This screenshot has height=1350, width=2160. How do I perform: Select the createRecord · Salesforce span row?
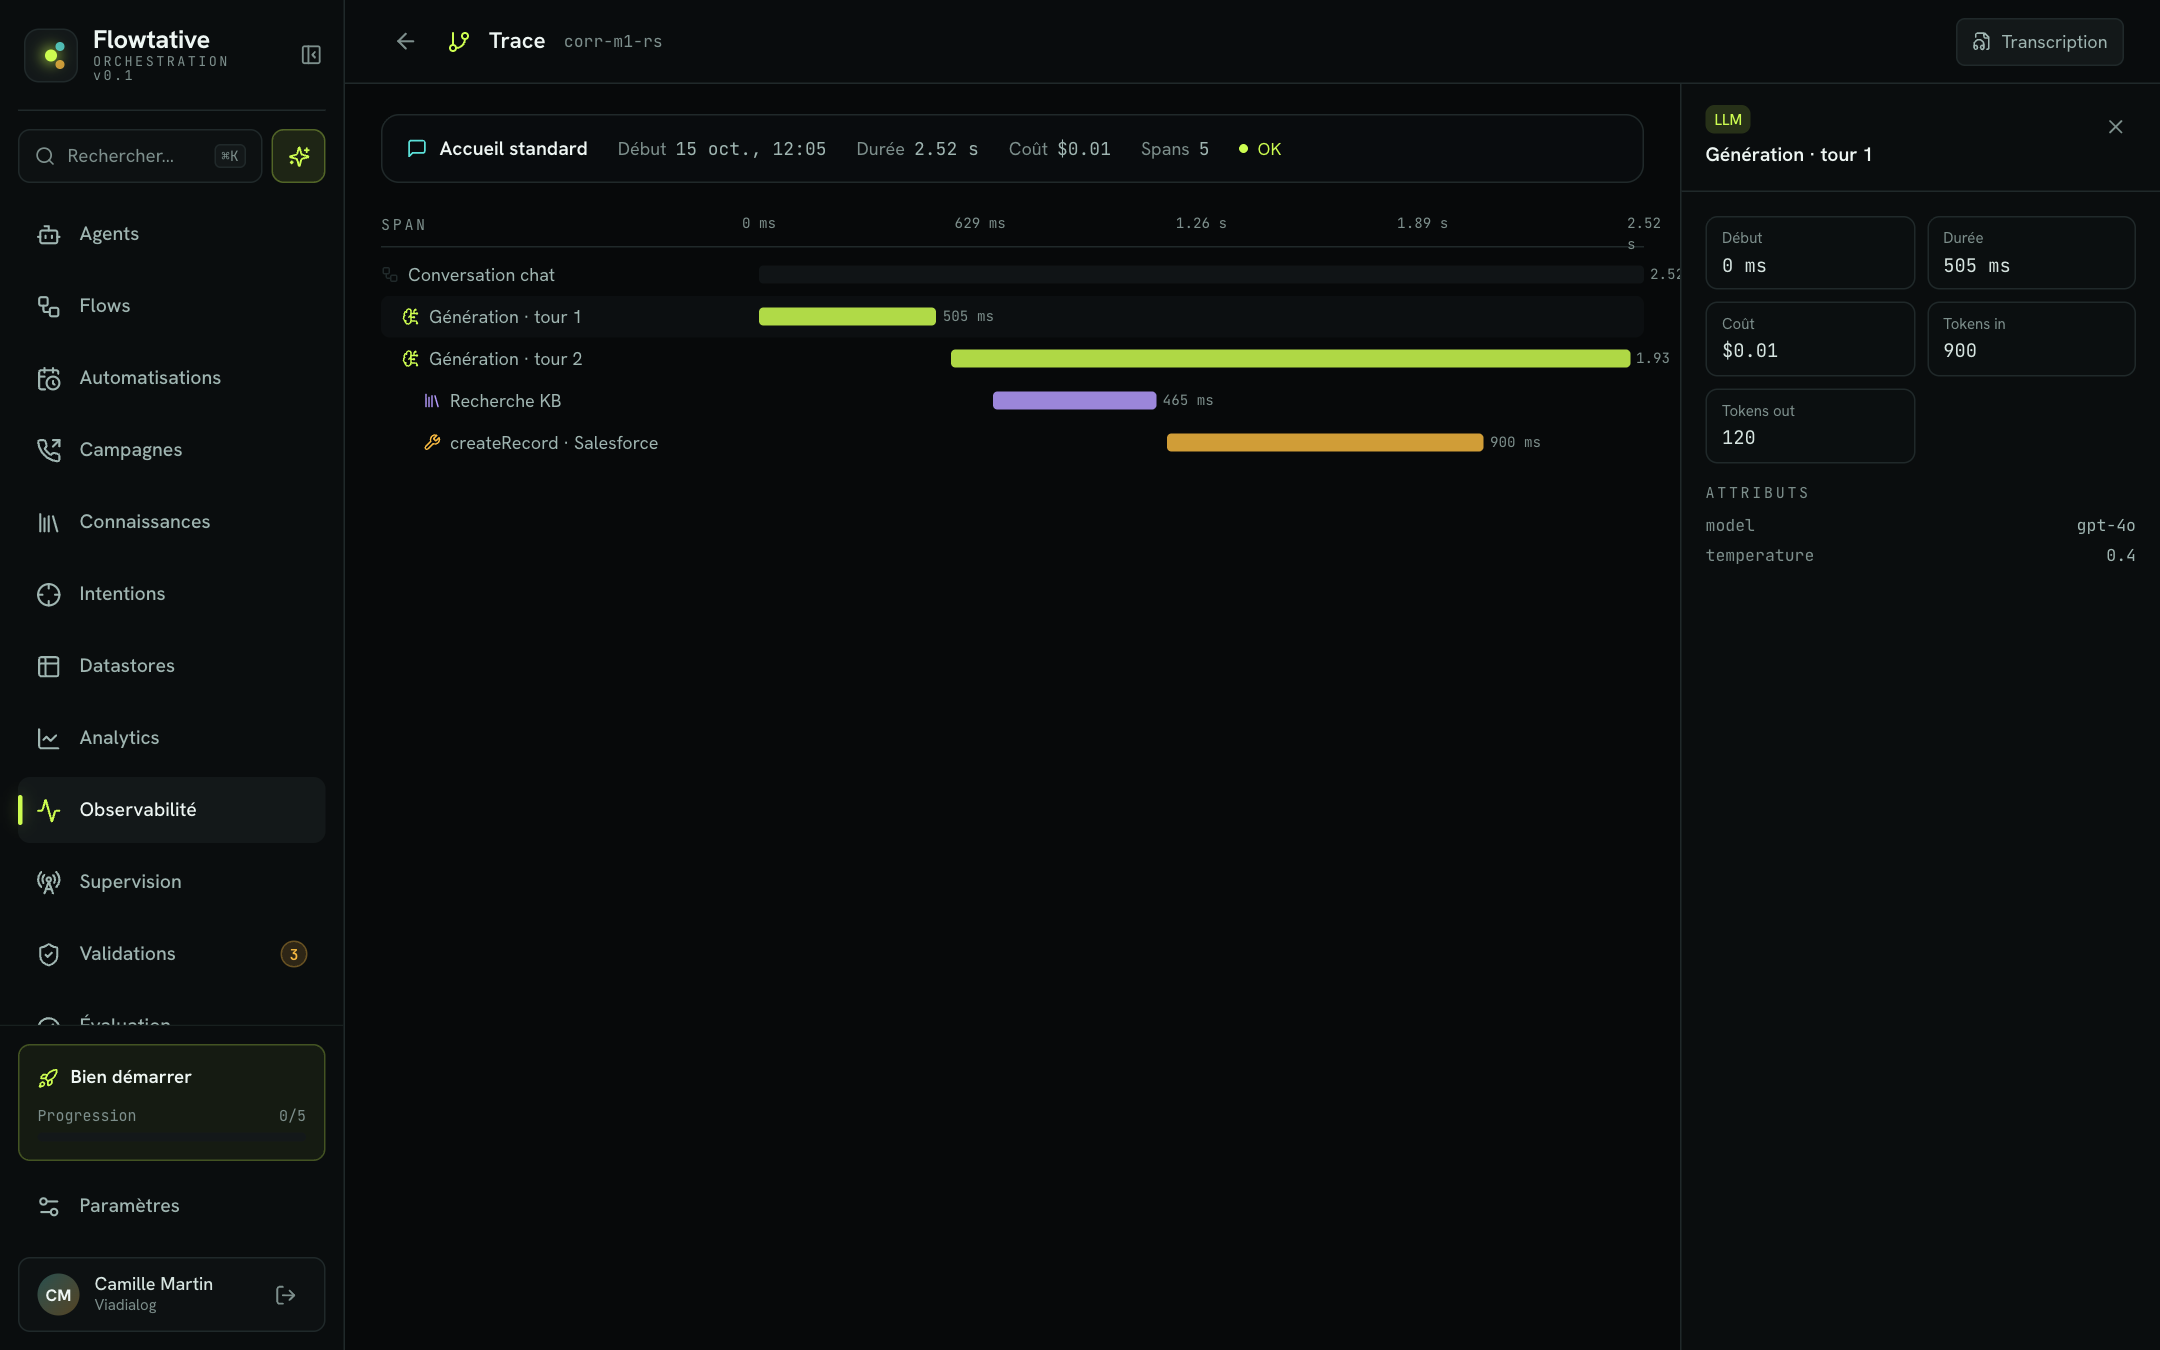click(1012, 443)
